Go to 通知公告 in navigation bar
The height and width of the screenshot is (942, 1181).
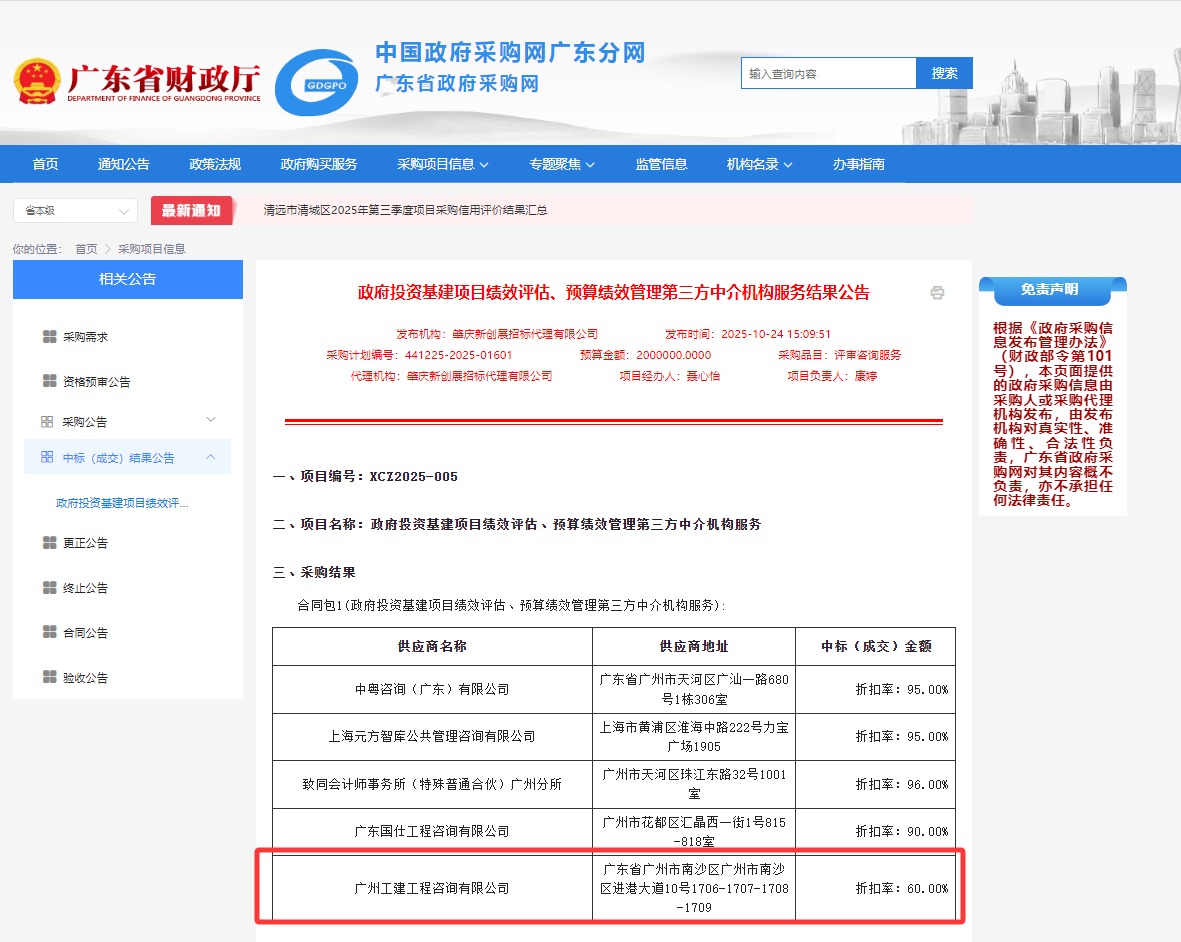pos(123,164)
